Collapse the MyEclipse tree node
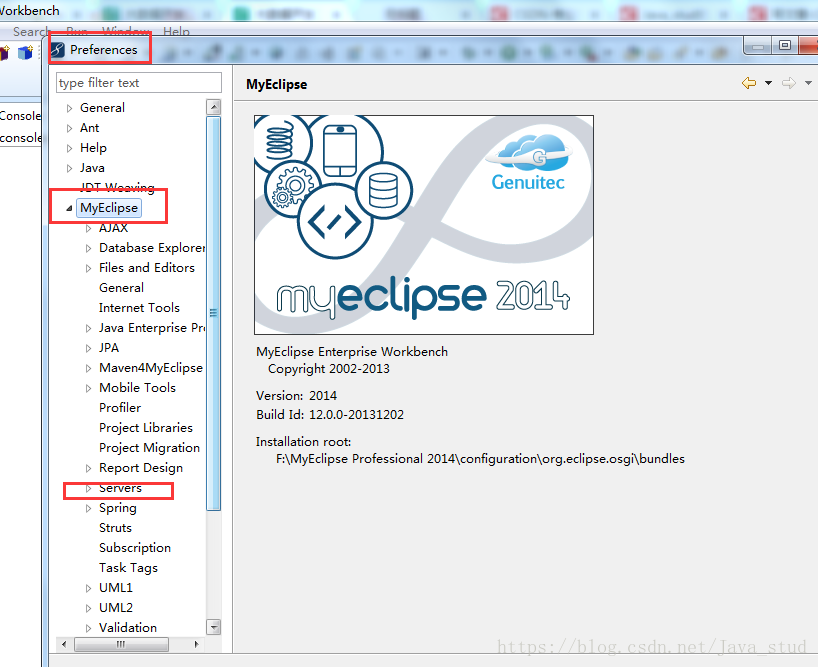818x667 pixels. [69, 208]
